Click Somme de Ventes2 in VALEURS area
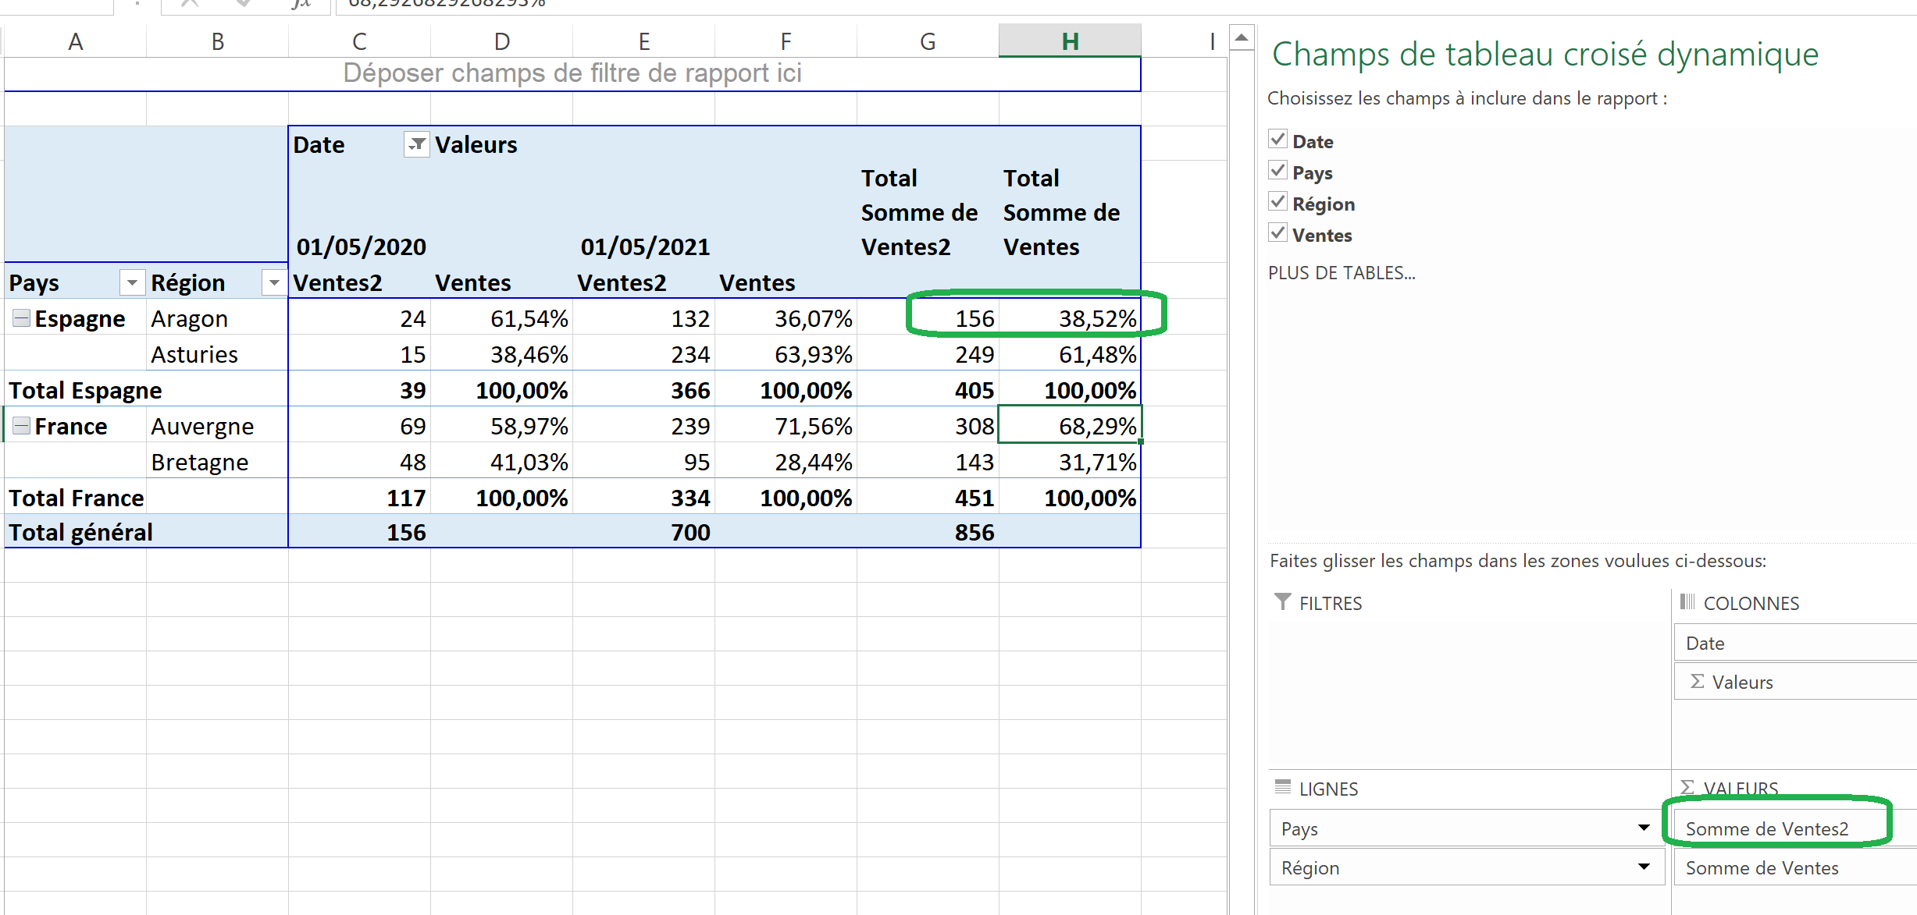1917x915 pixels. (1772, 828)
